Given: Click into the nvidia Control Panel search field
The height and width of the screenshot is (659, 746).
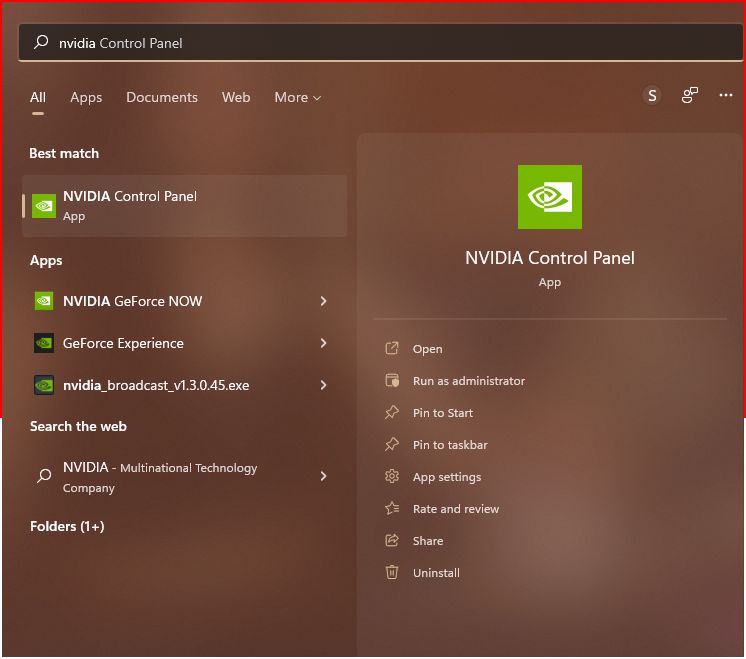Looking at the screenshot, I should click(380, 43).
